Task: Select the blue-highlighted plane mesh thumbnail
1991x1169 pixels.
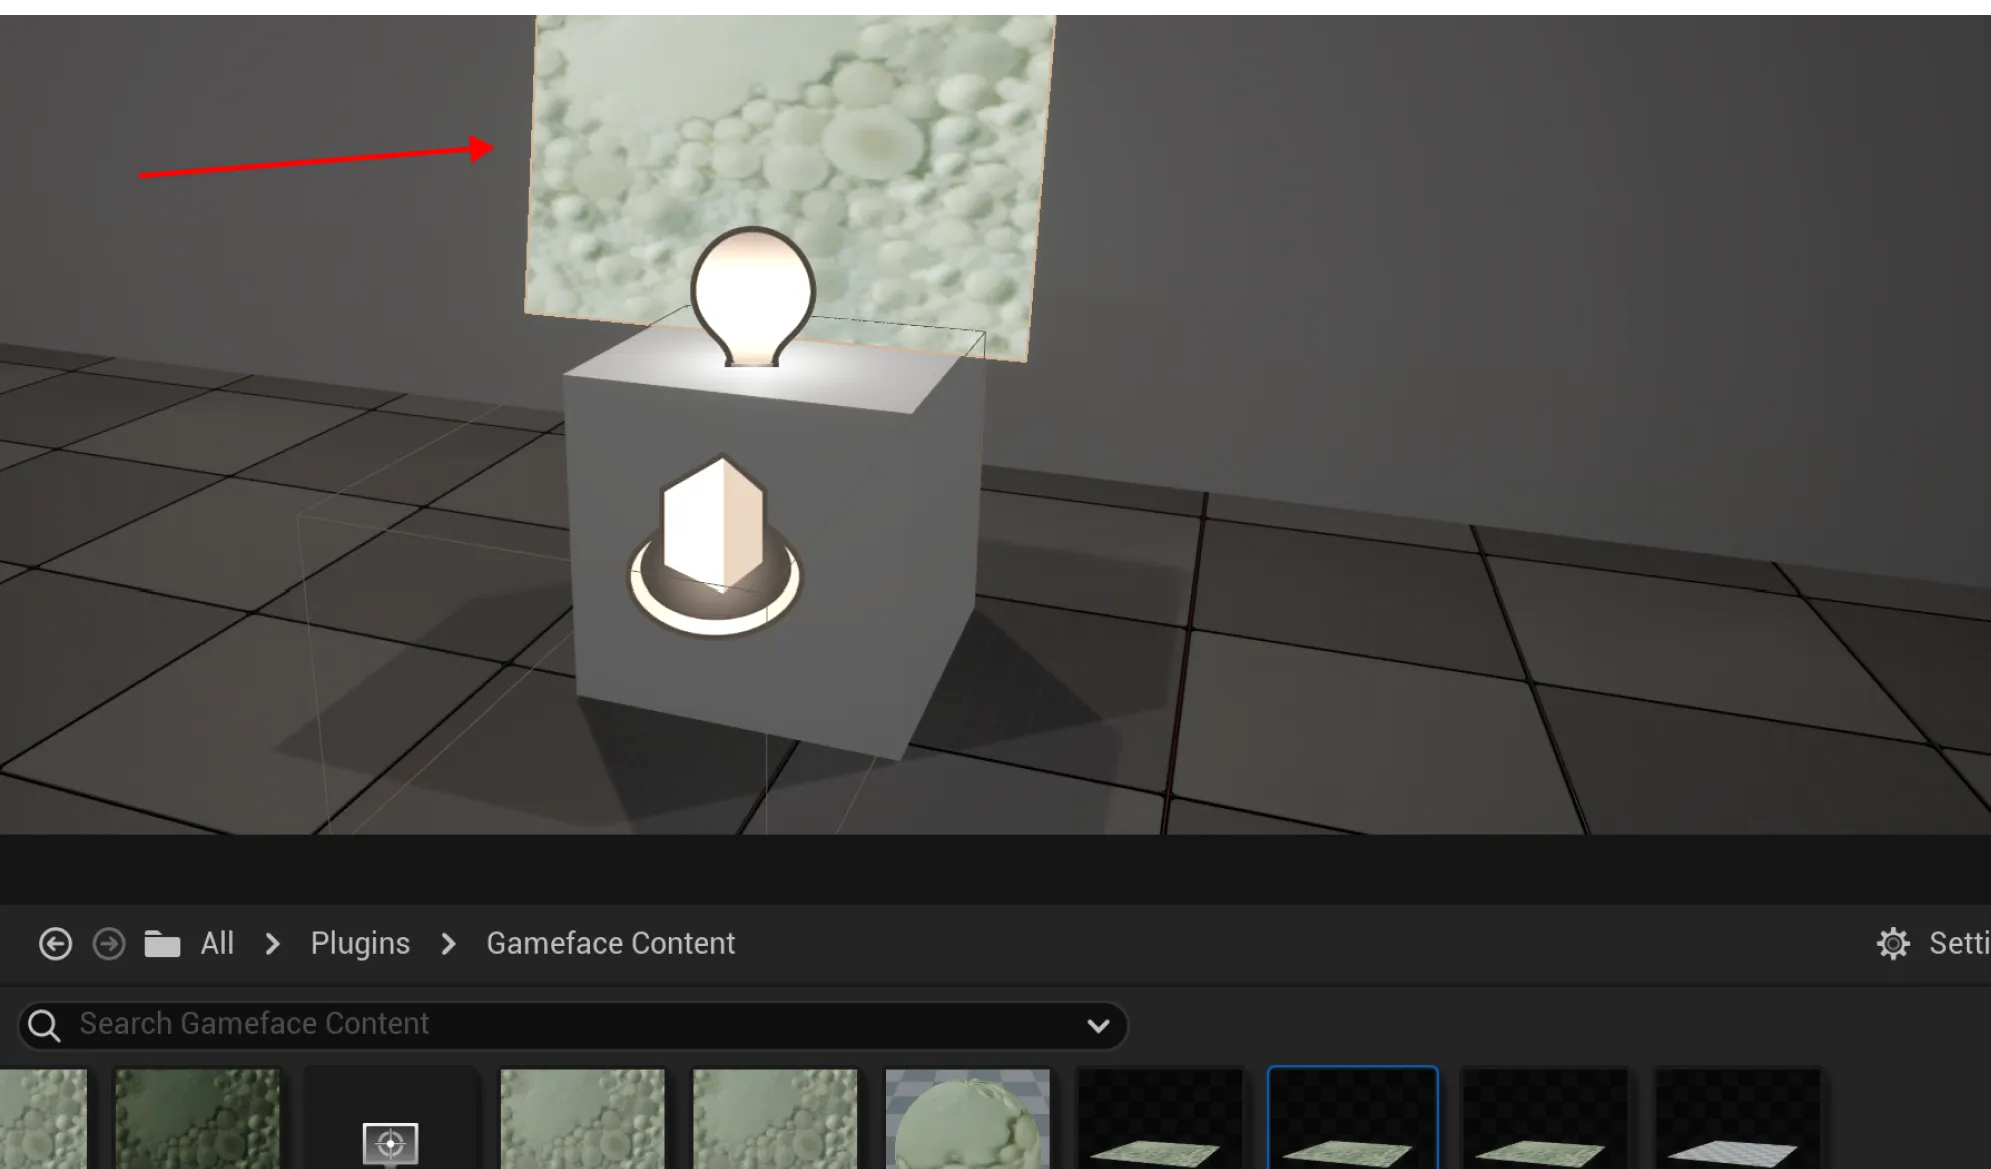Action: pos(1352,1120)
